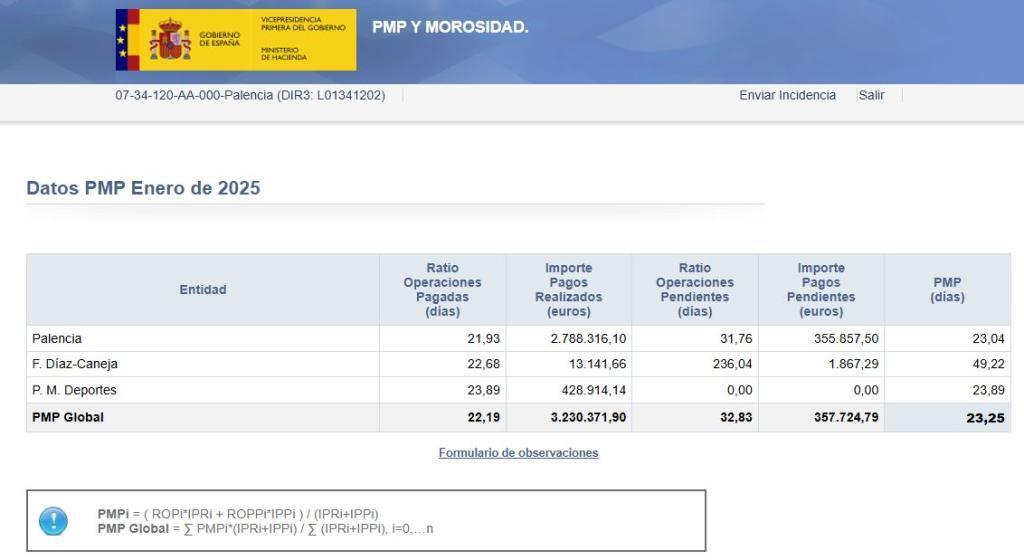Click the Importe Pagos Pendientes column header

[x=820, y=290]
